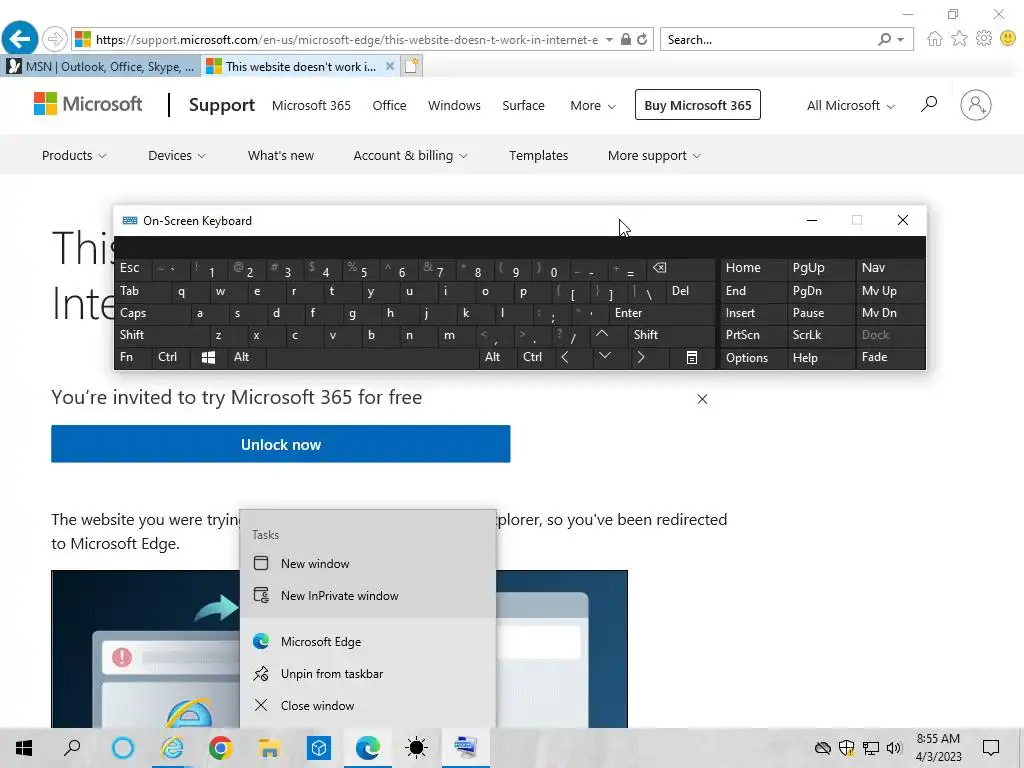The width and height of the screenshot is (1024, 768).
Task: Click the up arrow key on On-Screen Keyboard
Action: 602,334
